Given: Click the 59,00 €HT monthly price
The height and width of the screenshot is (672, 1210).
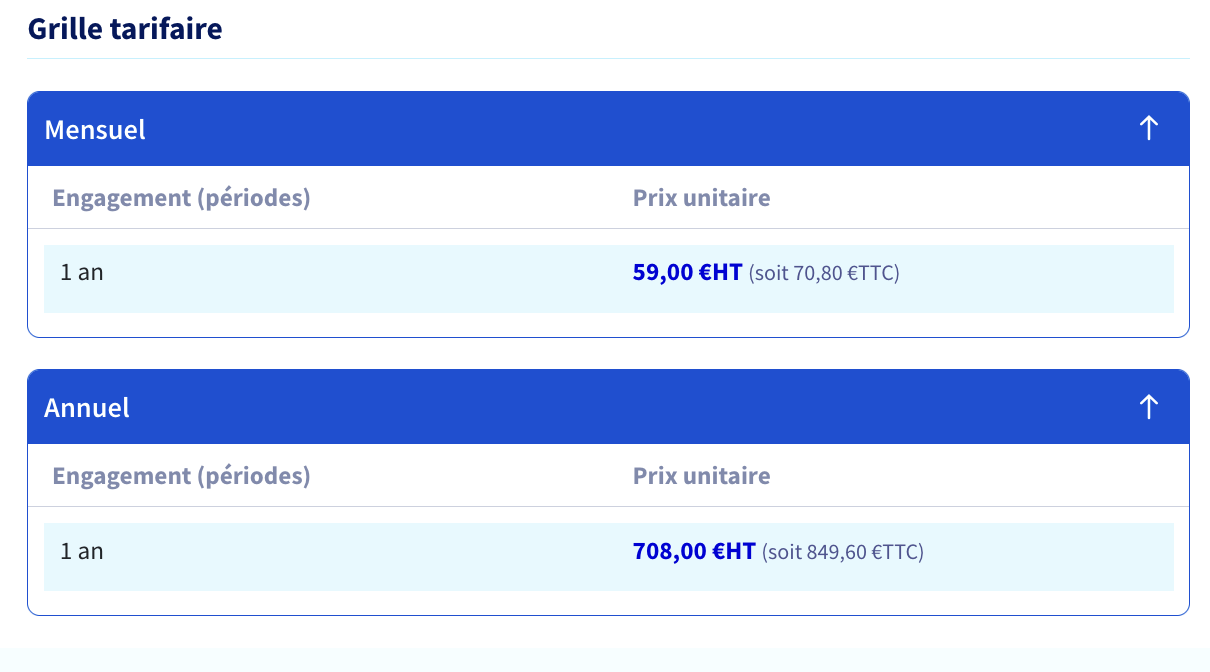Looking at the screenshot, I should [688, 272].
